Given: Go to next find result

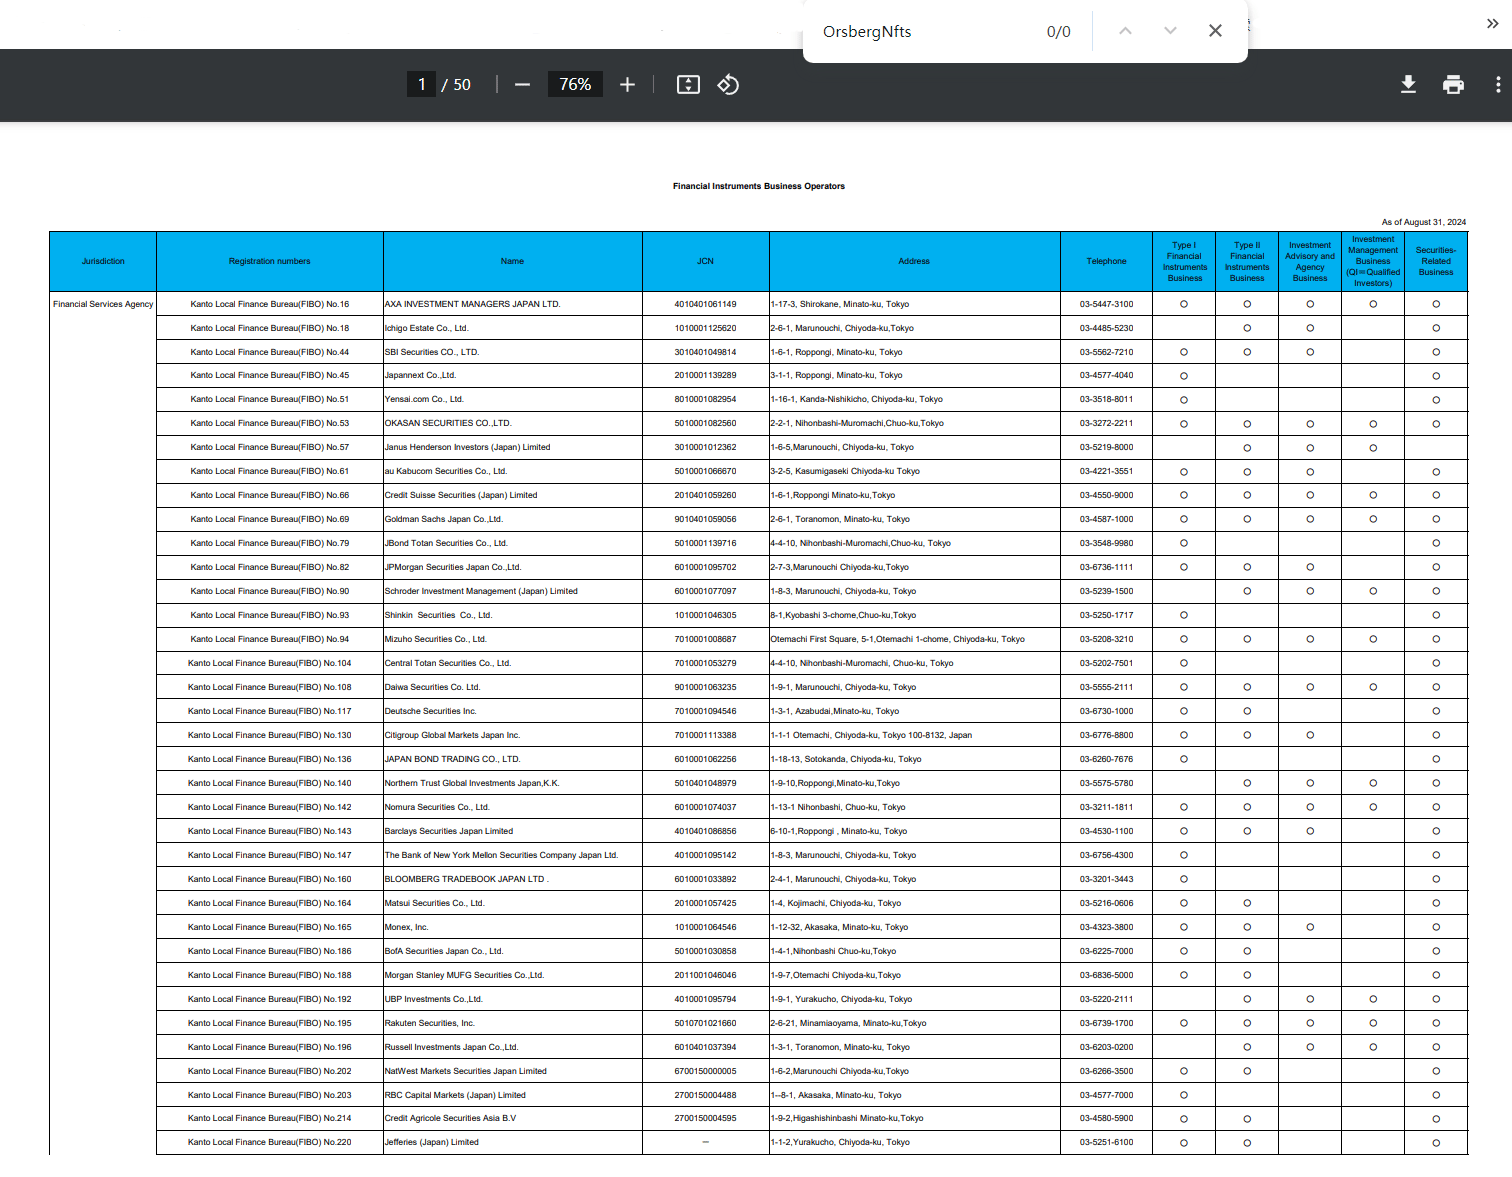Looking at the screenshot, I should point(1170,31).
